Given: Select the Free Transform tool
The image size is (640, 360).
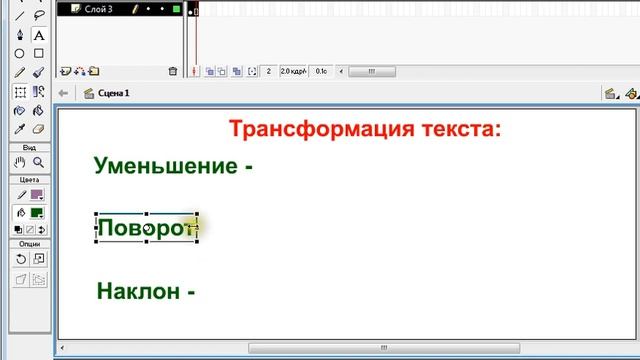Looking at the screenshot, I should (20, 92).
